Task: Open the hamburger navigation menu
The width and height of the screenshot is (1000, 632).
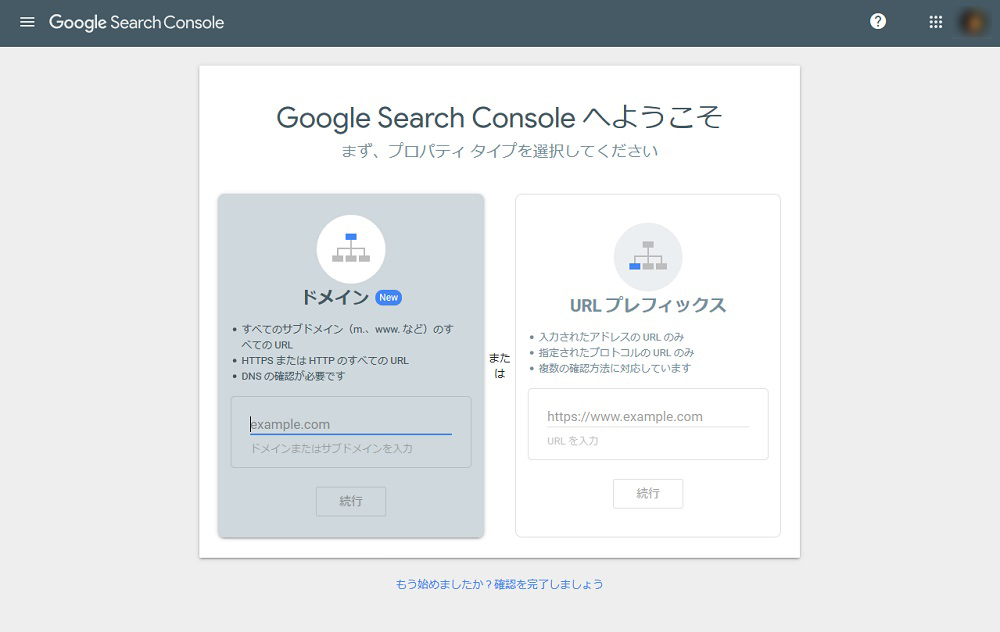Action: pyautogui.click(x=27, y=22)
